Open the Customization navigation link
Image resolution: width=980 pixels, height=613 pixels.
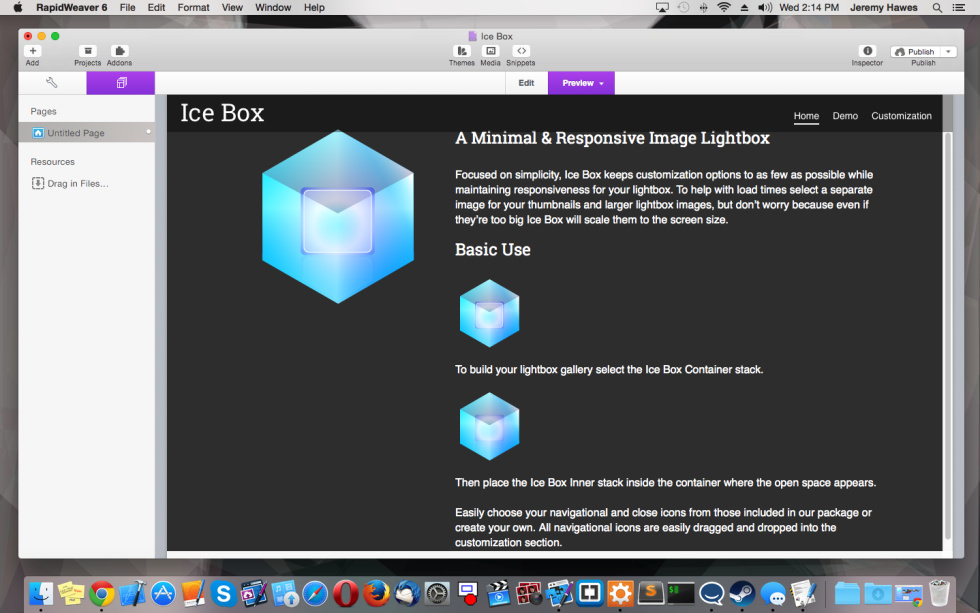tap(901, 116)
